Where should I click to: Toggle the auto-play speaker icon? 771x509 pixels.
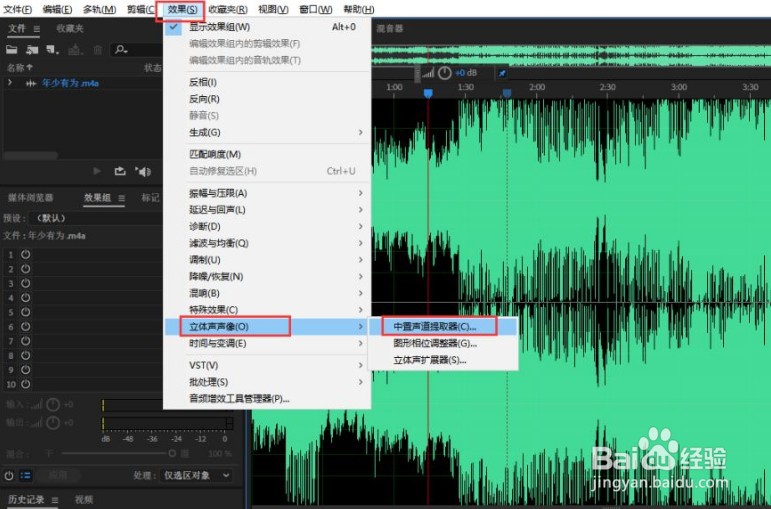click(x=143, y=171)
